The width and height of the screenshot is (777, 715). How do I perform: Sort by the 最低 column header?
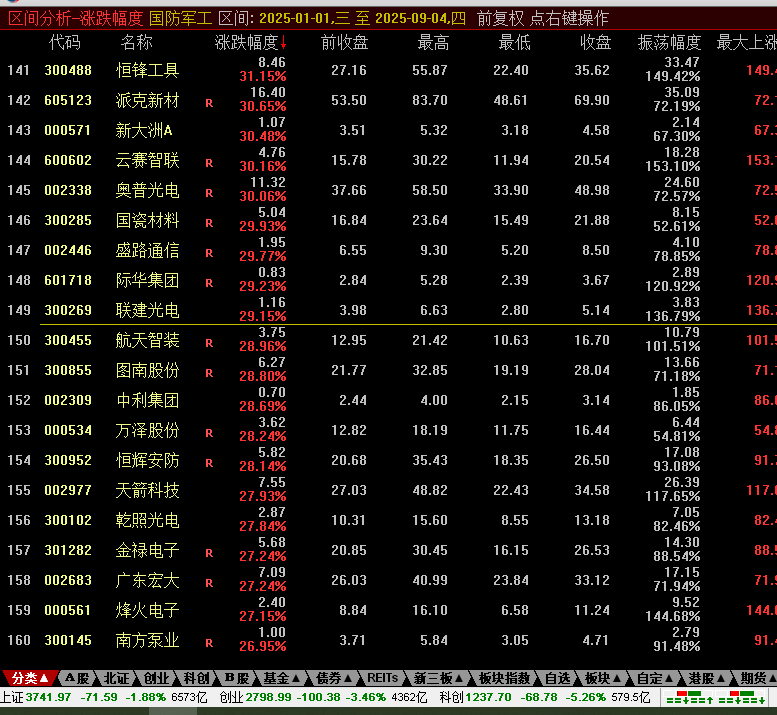click(514, 43)
